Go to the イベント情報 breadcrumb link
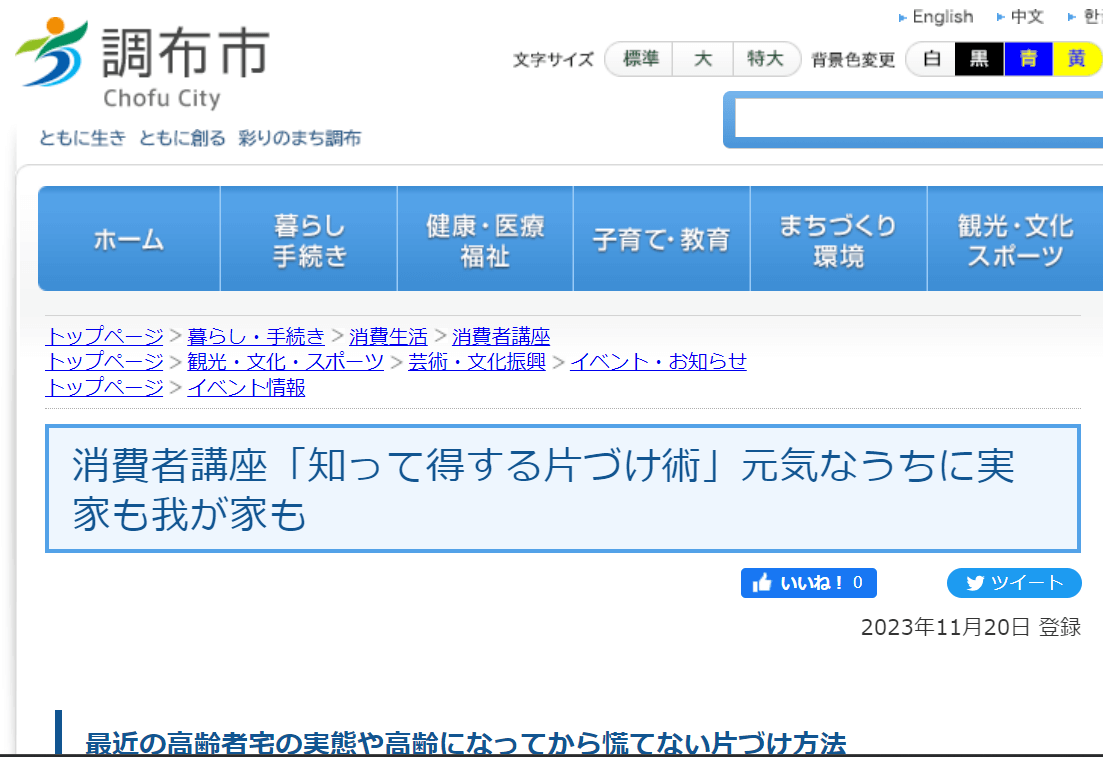This screenshot has width=1103, height=757. [246, 387]
